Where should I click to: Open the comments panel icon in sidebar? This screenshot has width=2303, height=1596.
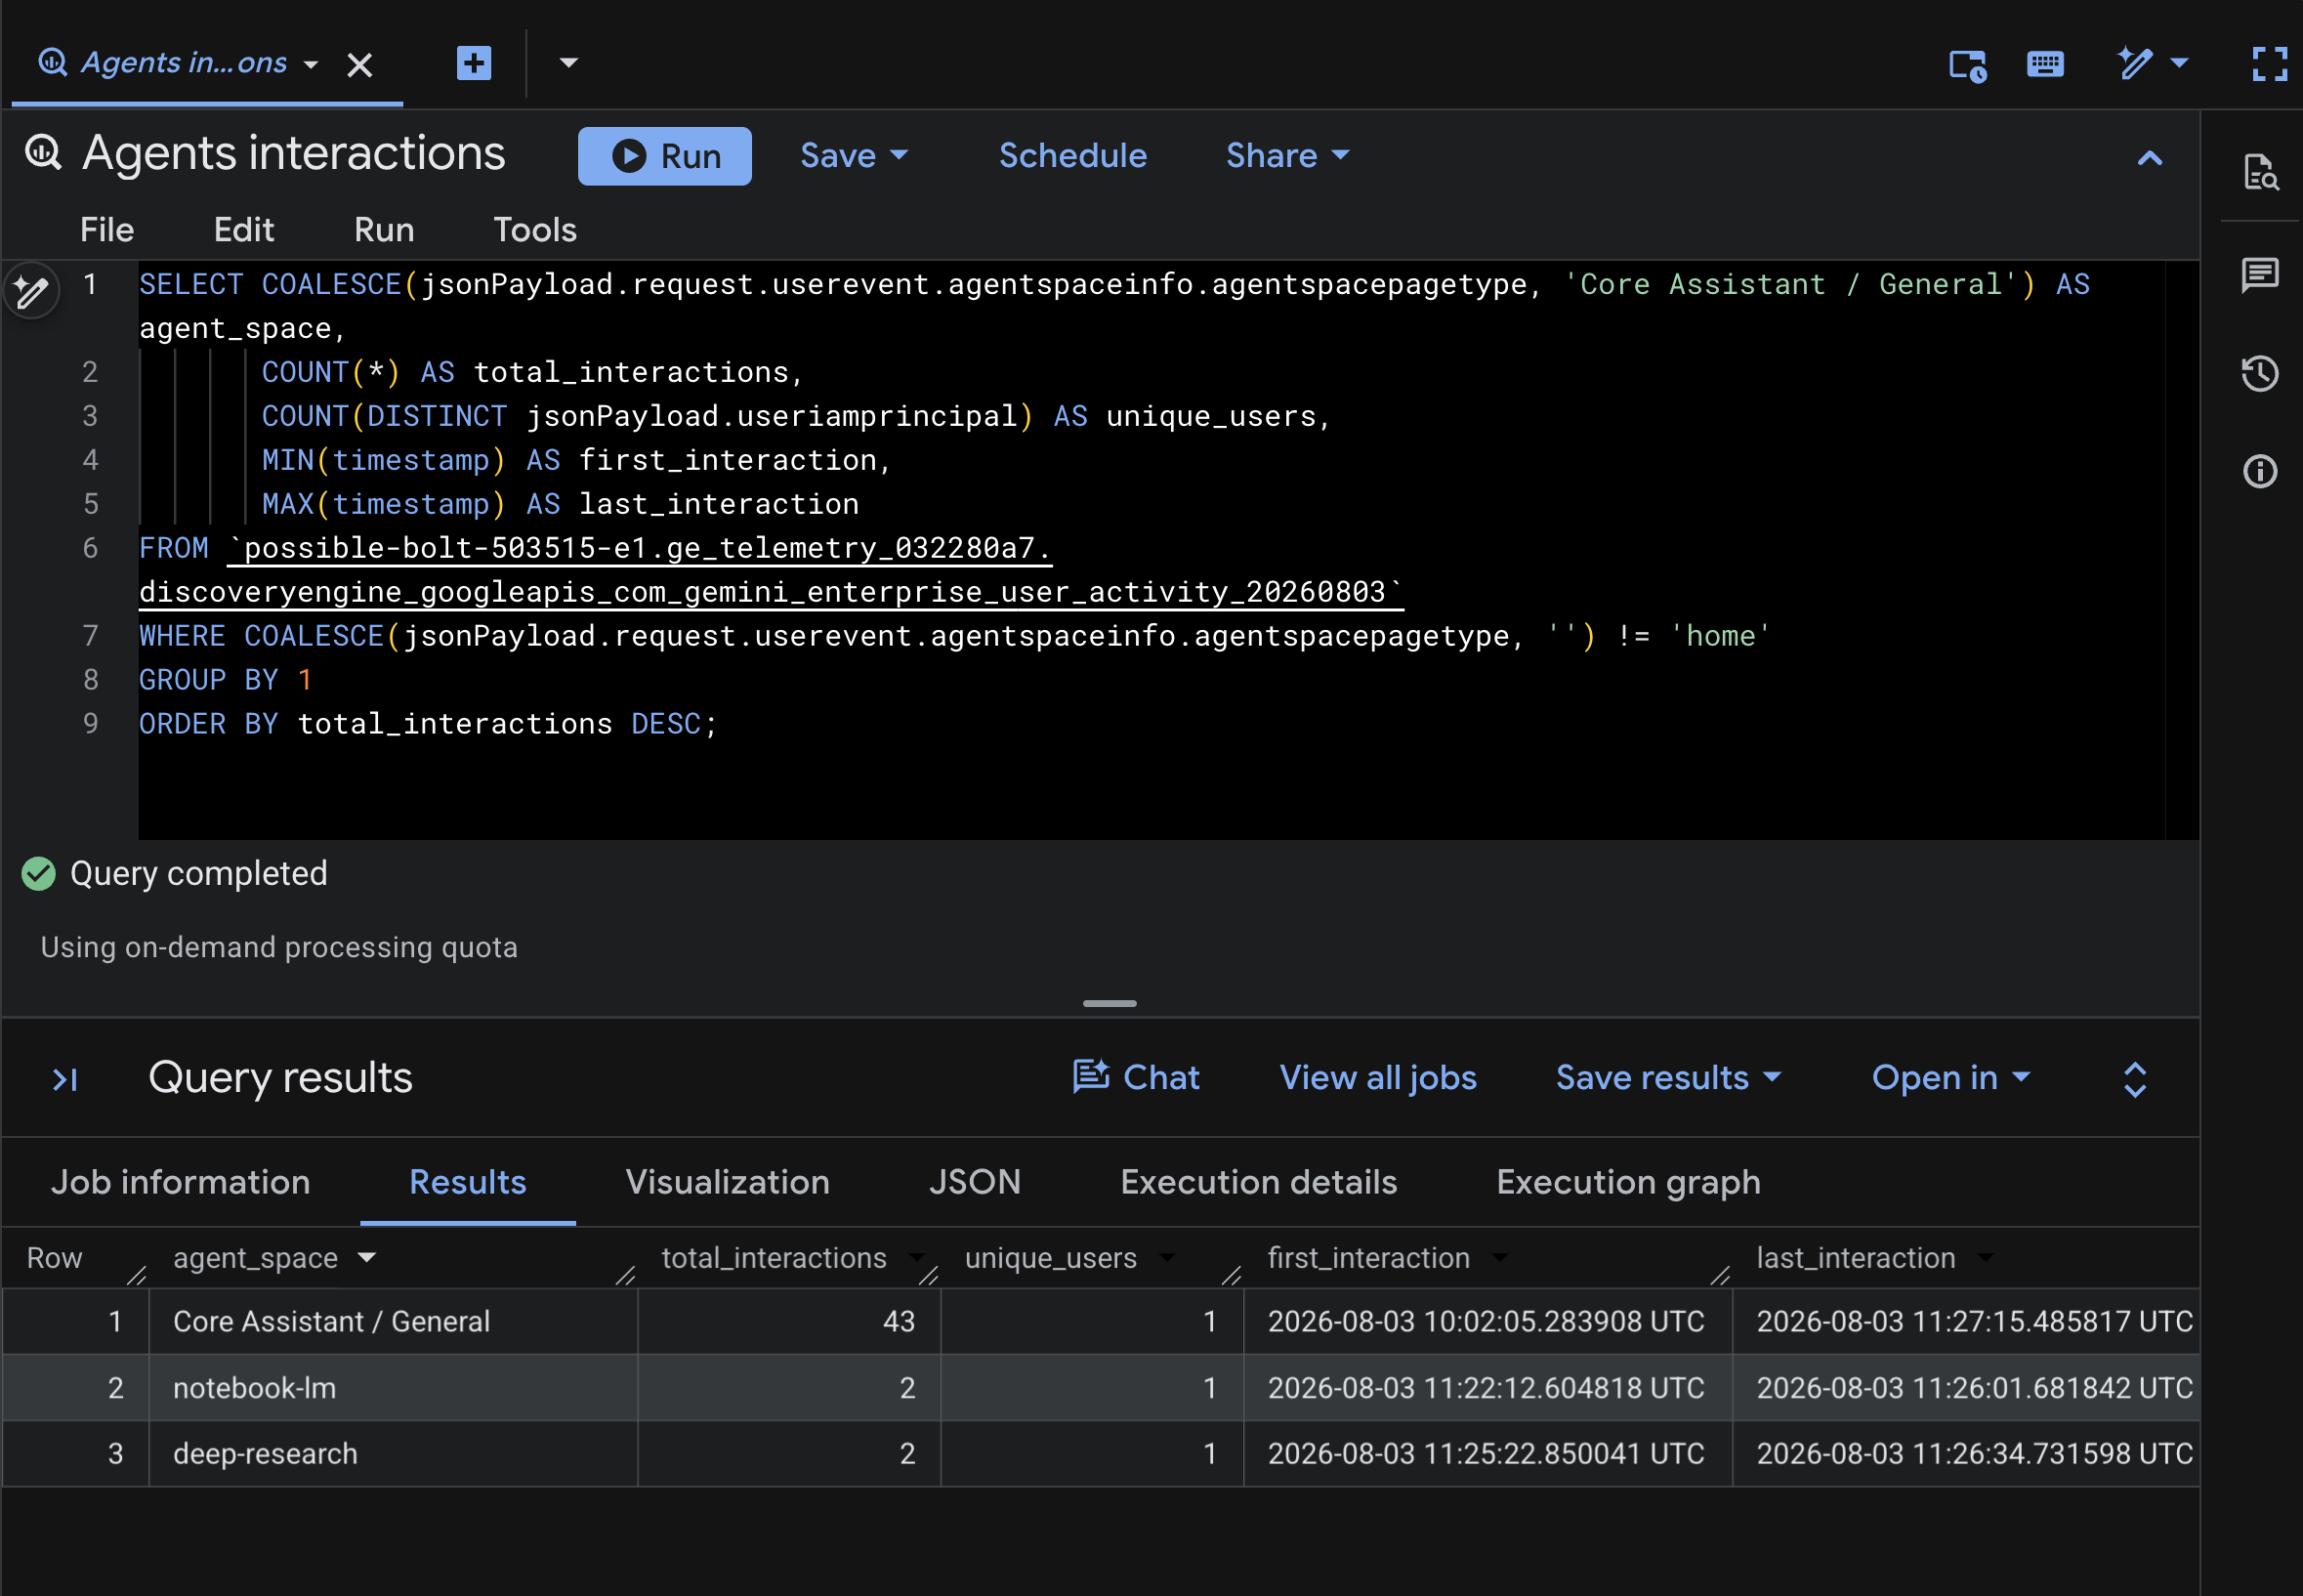(x=2260, y=274)
